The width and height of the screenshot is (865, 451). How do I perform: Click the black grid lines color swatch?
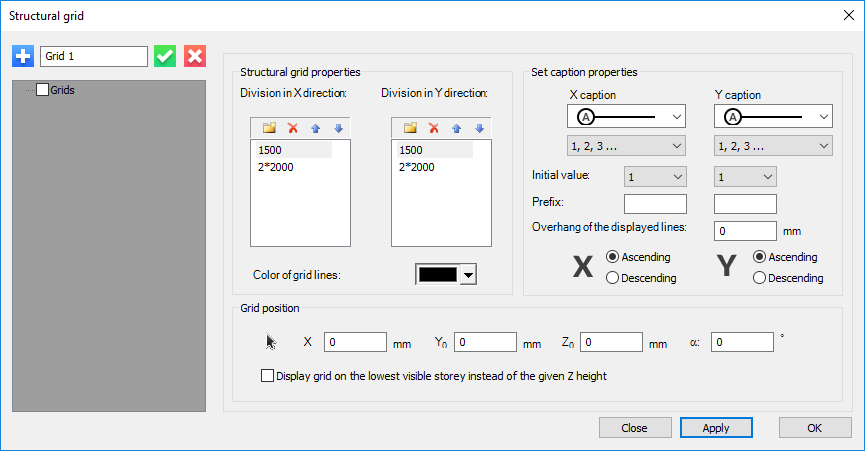click(438, 275)
